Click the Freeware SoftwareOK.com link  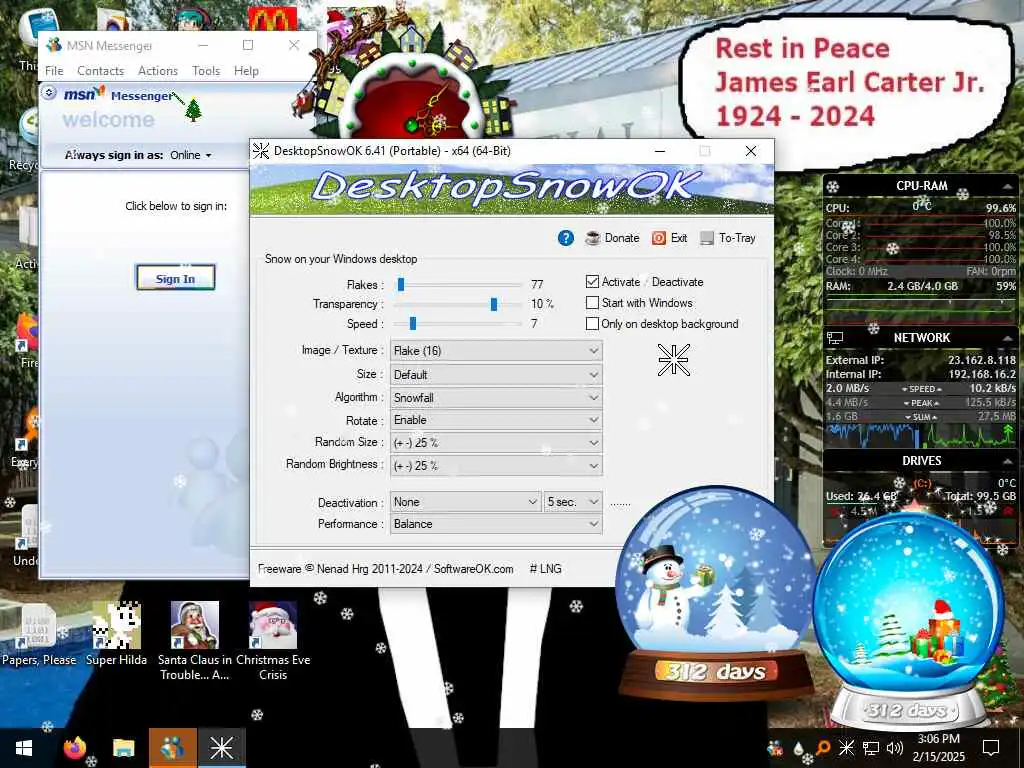pyautogui.click(x=385, y=569)
